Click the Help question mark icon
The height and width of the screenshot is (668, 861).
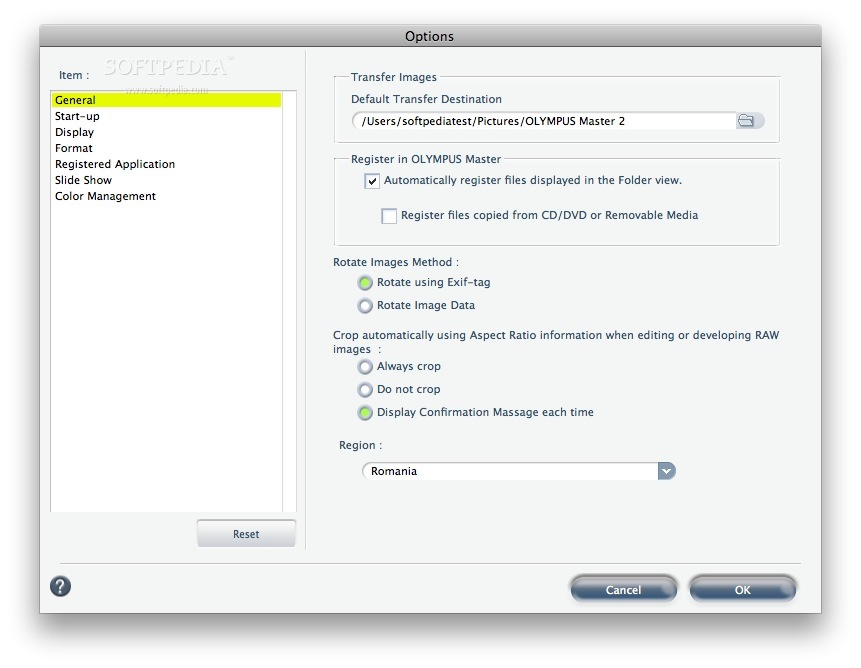click(60, 586)
